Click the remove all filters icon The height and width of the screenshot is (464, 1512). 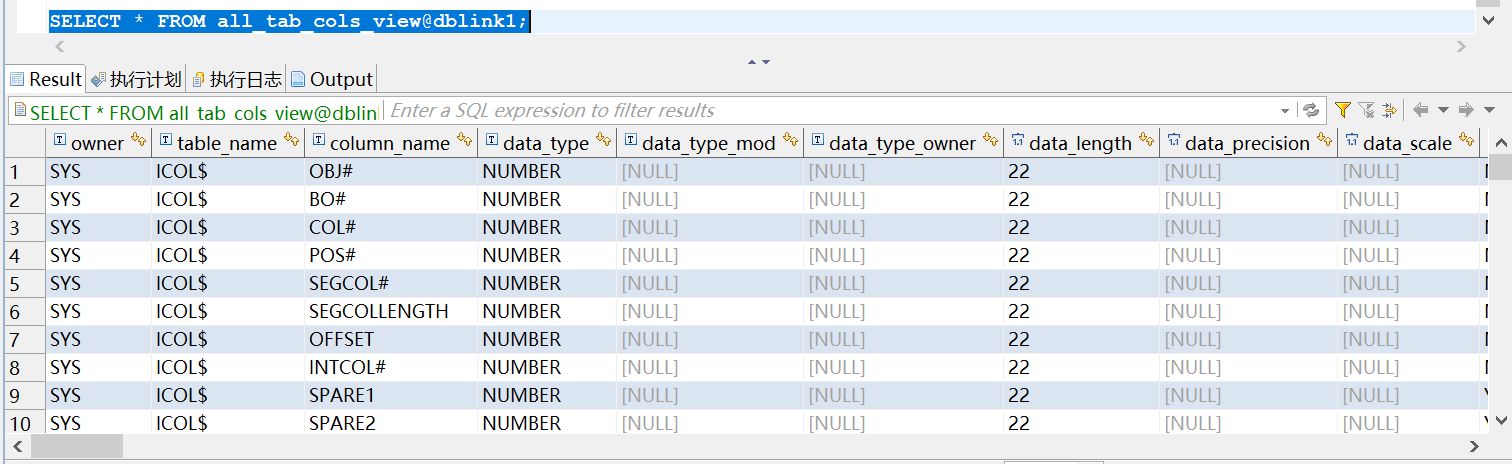[x=1366, y=110]
